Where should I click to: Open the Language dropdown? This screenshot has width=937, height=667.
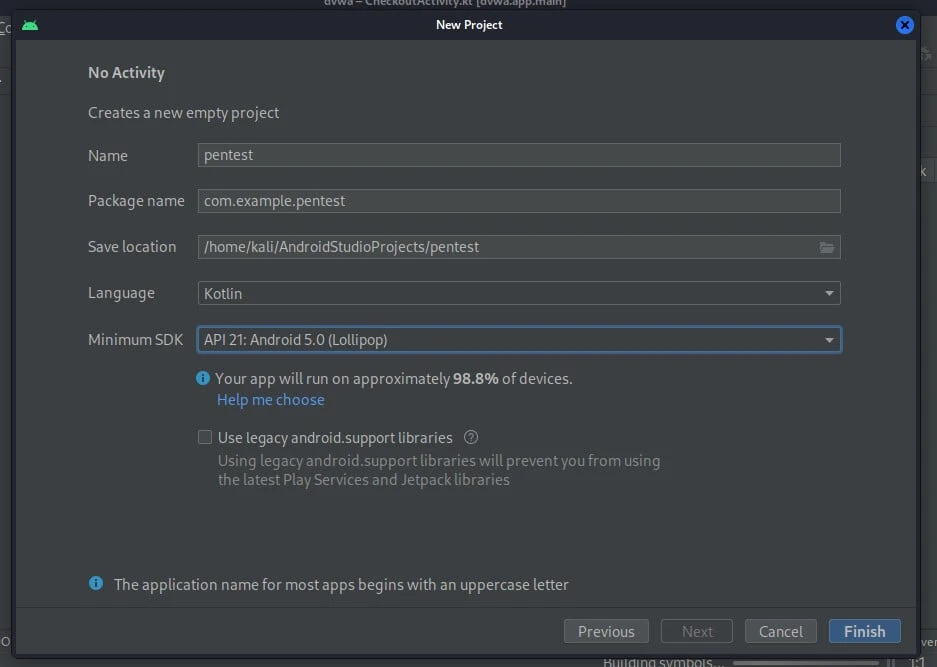pyautogui.click(x=518, y=292)
